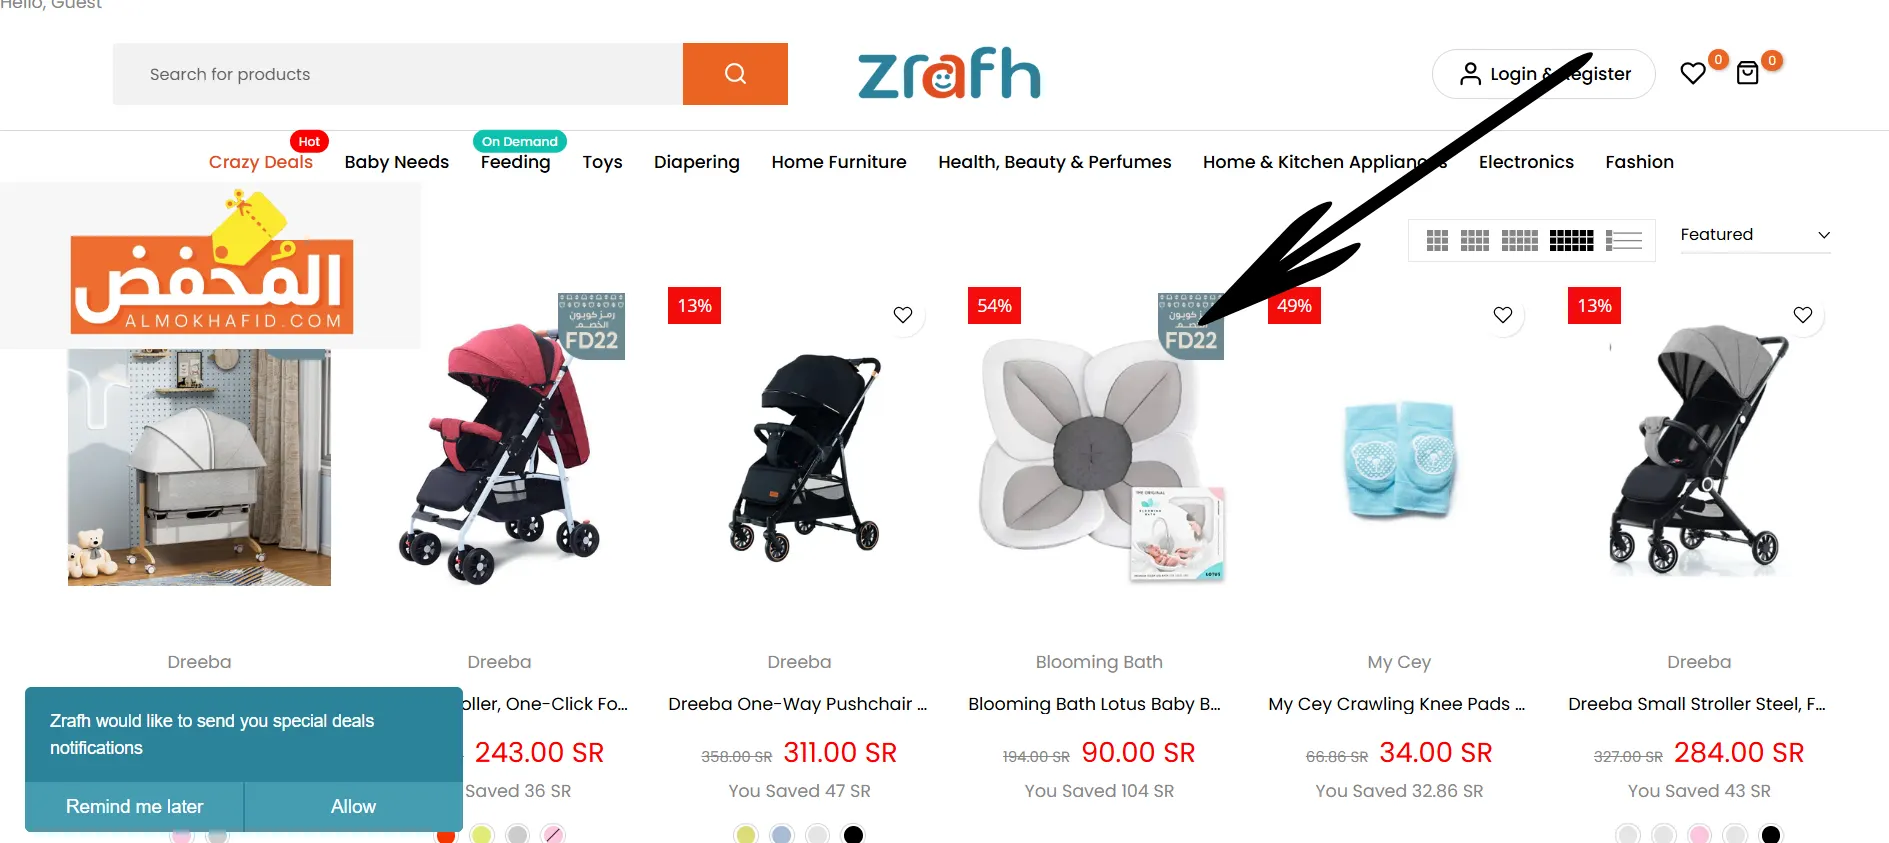Viewport: 1889px width, 843px height.
Task: Open the Crazy Deals menu
Action: [x=261, y=162]
